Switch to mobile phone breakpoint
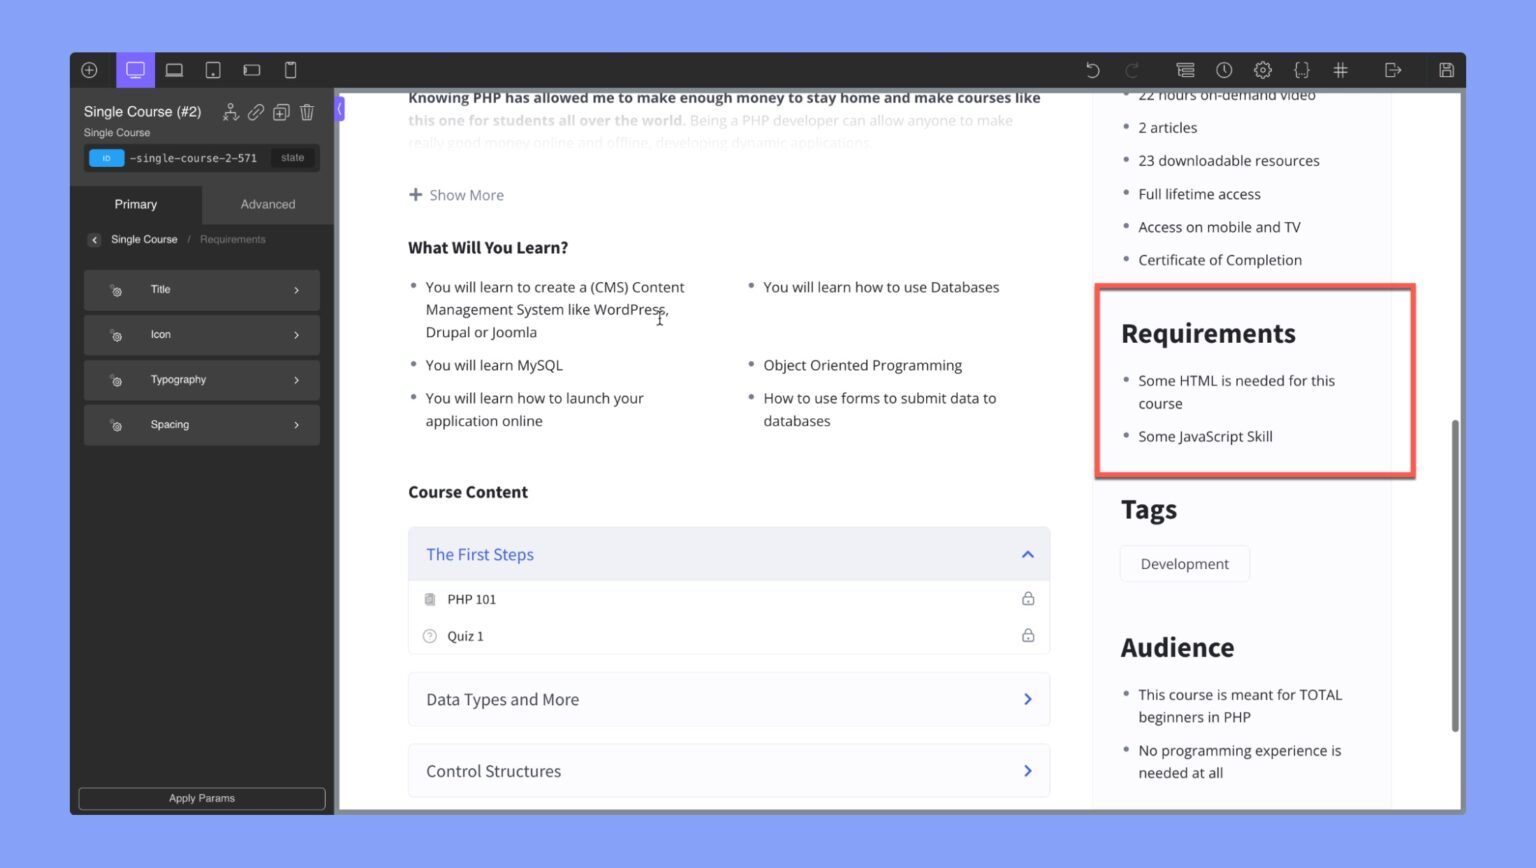The width and height of the screenshot is (1536, 868). [x=290, y=70]
